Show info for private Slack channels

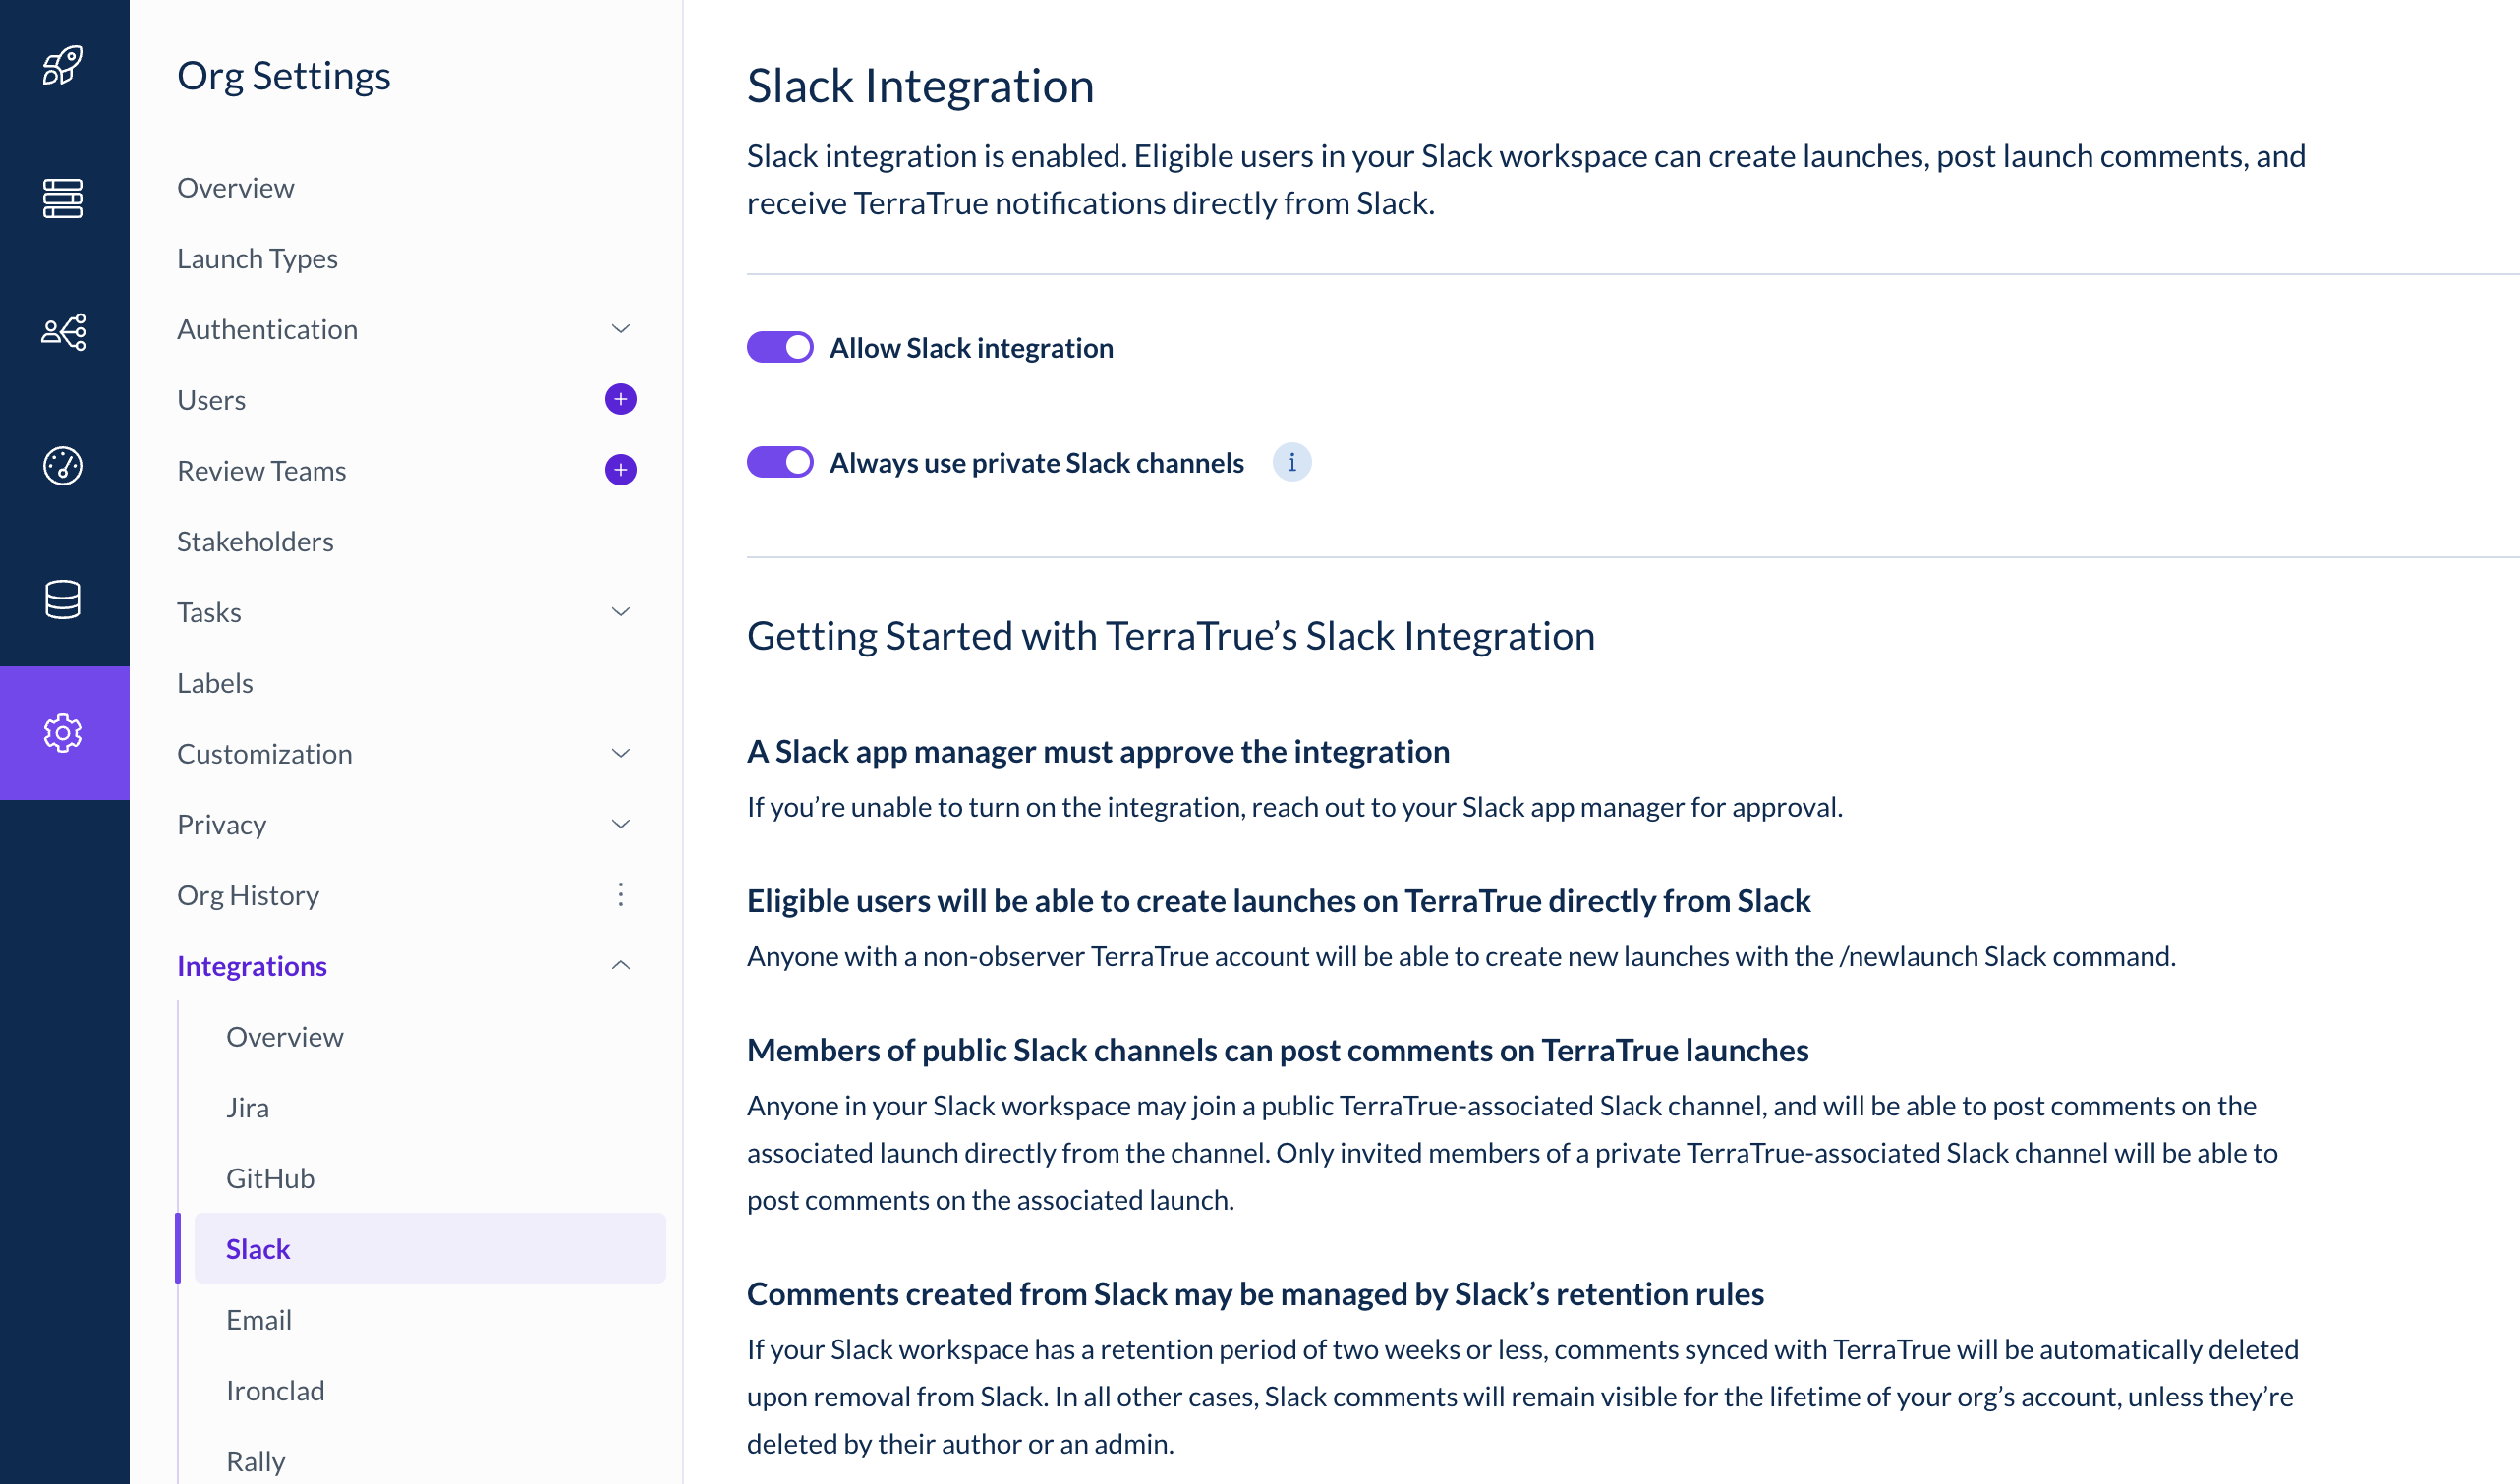(x=1292, y=462)
